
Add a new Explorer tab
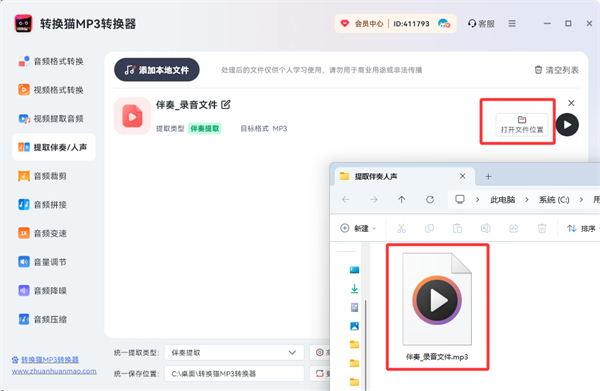click(488, 176)
